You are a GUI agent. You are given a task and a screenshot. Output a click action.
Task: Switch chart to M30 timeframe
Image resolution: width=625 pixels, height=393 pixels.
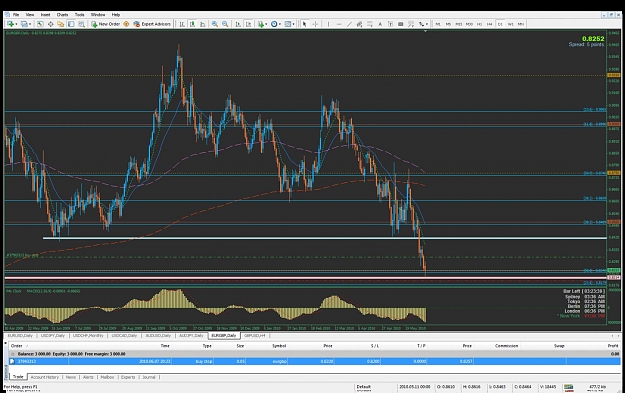469,24
